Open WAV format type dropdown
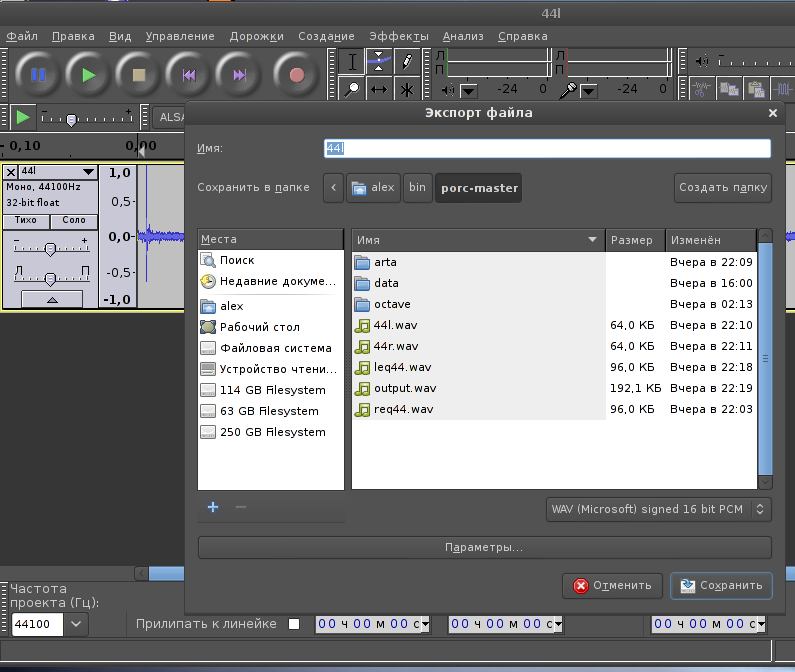795x672 pixels. point(659,509)
